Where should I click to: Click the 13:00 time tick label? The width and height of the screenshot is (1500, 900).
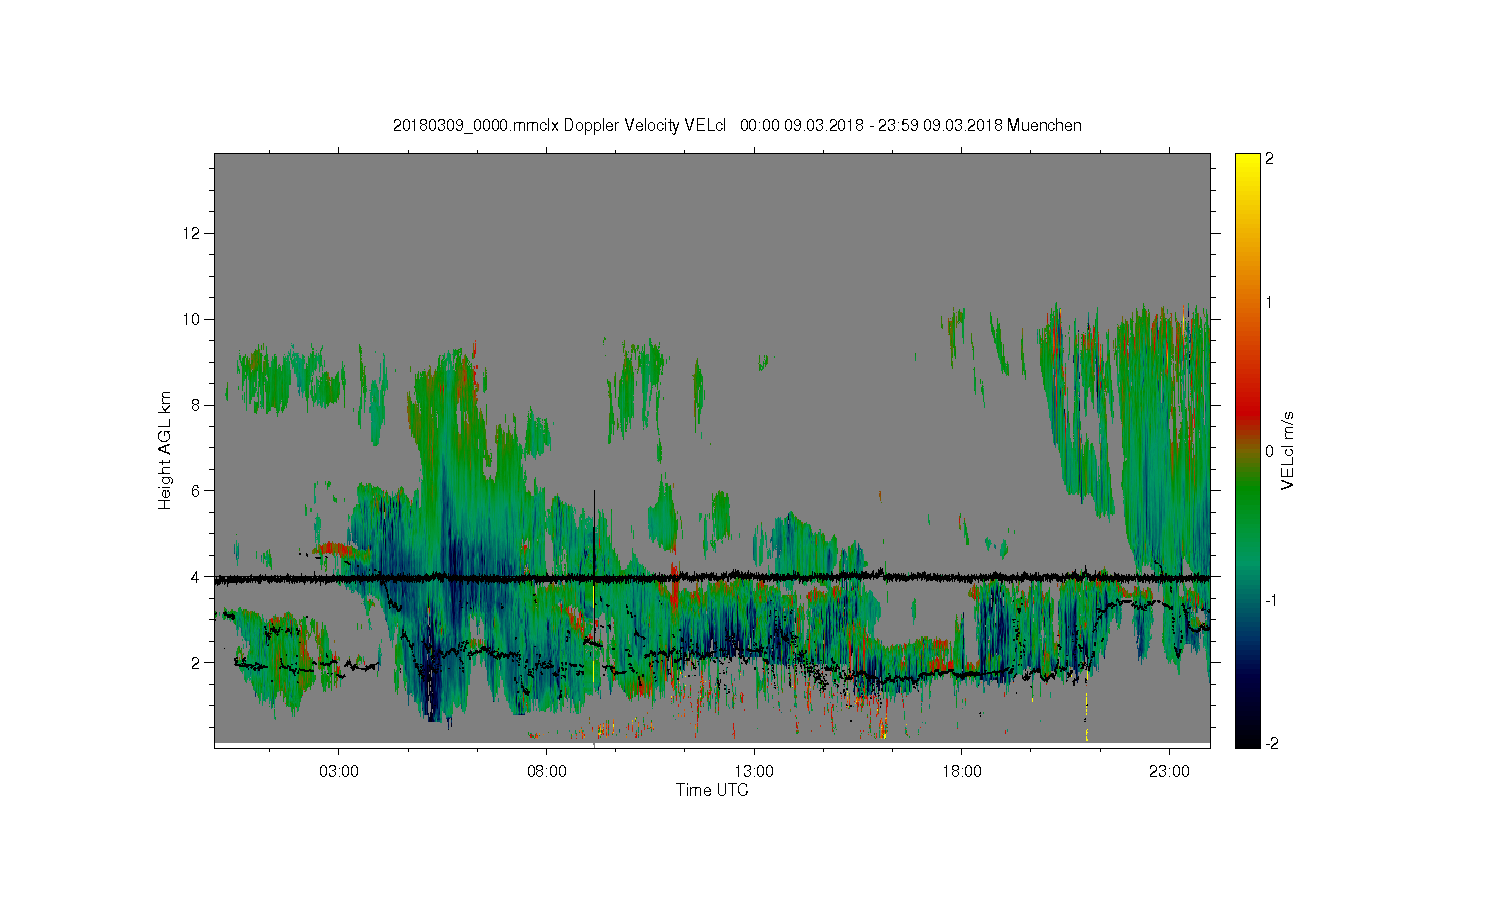pos(754,772)
